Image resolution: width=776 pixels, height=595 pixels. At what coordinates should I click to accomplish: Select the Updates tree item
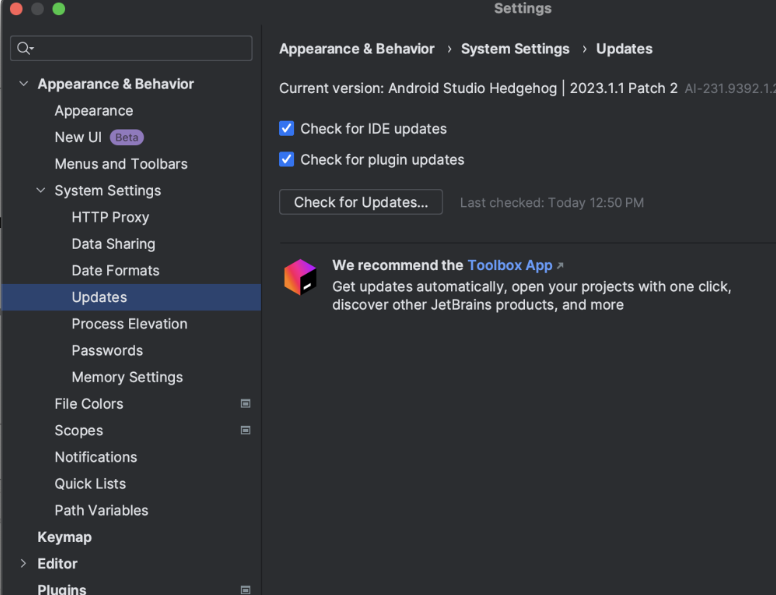(131, 297)
